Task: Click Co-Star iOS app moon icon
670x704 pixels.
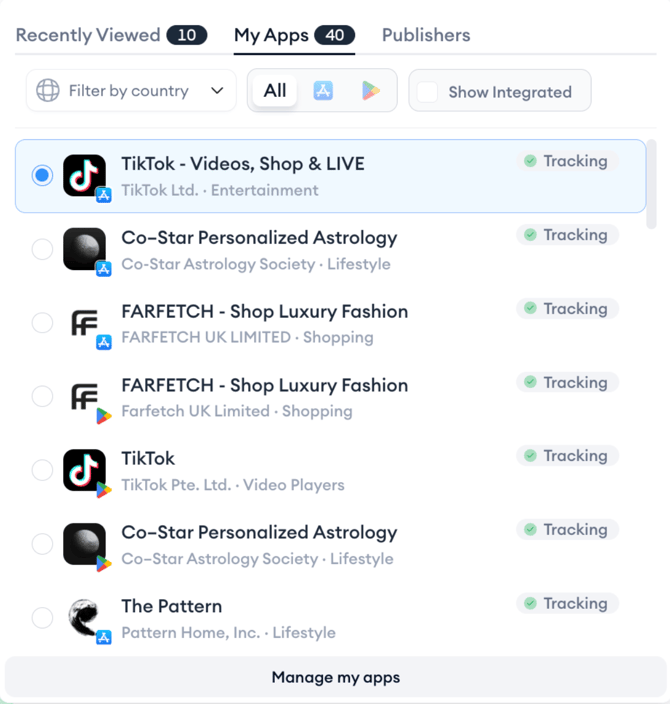Action: 85,249
